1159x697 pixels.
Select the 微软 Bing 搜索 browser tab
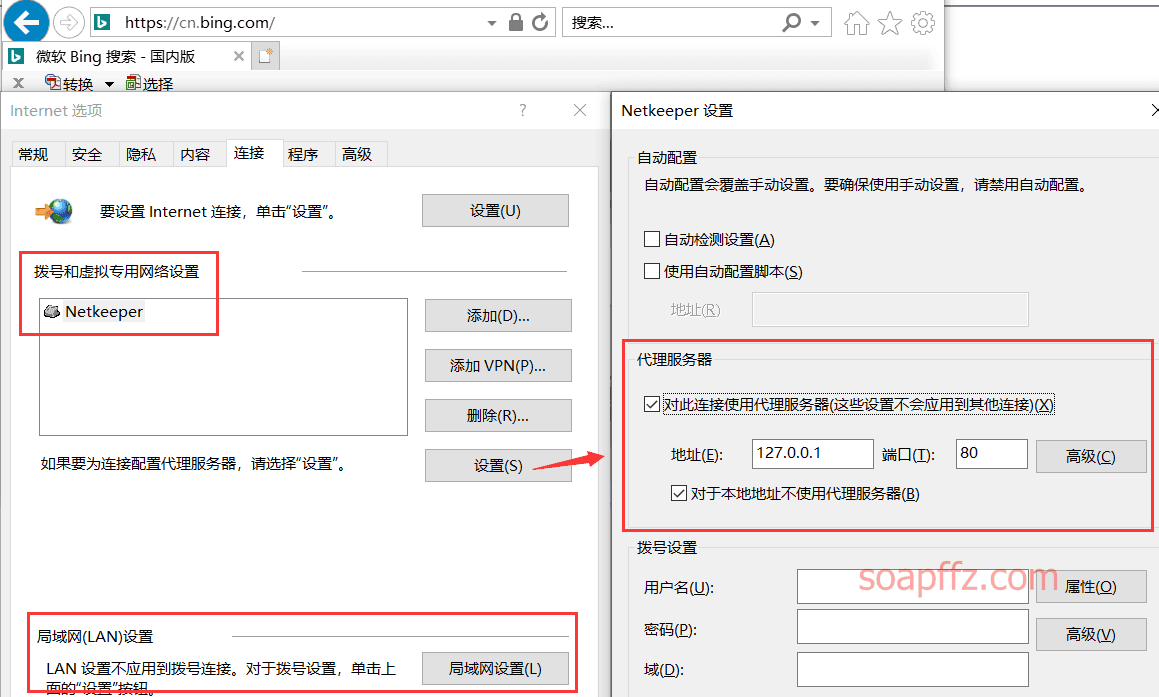click(x=126, y=56)
